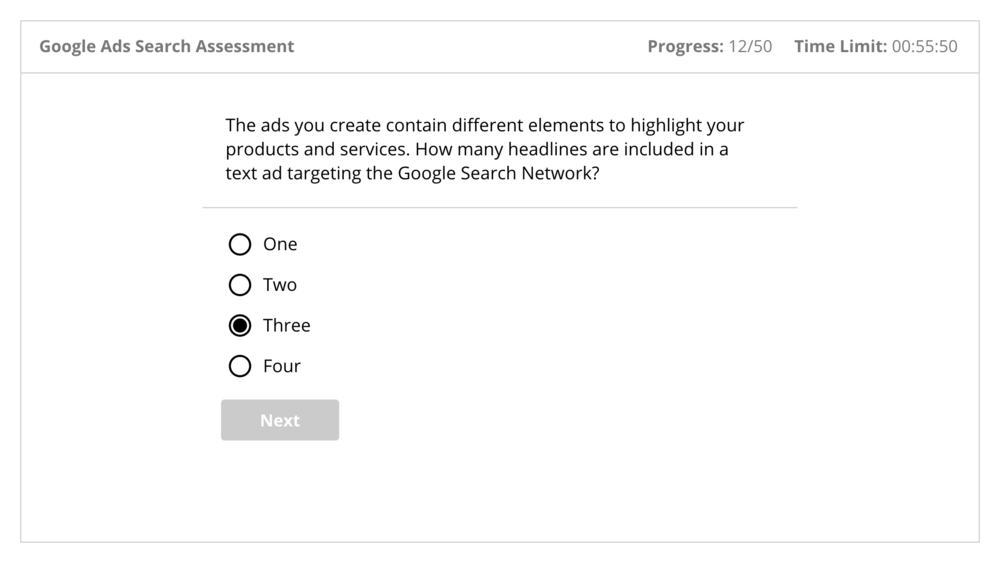Click empty header space between title and Progress
Screen dimensions: 1000x563
pos(470,46)
